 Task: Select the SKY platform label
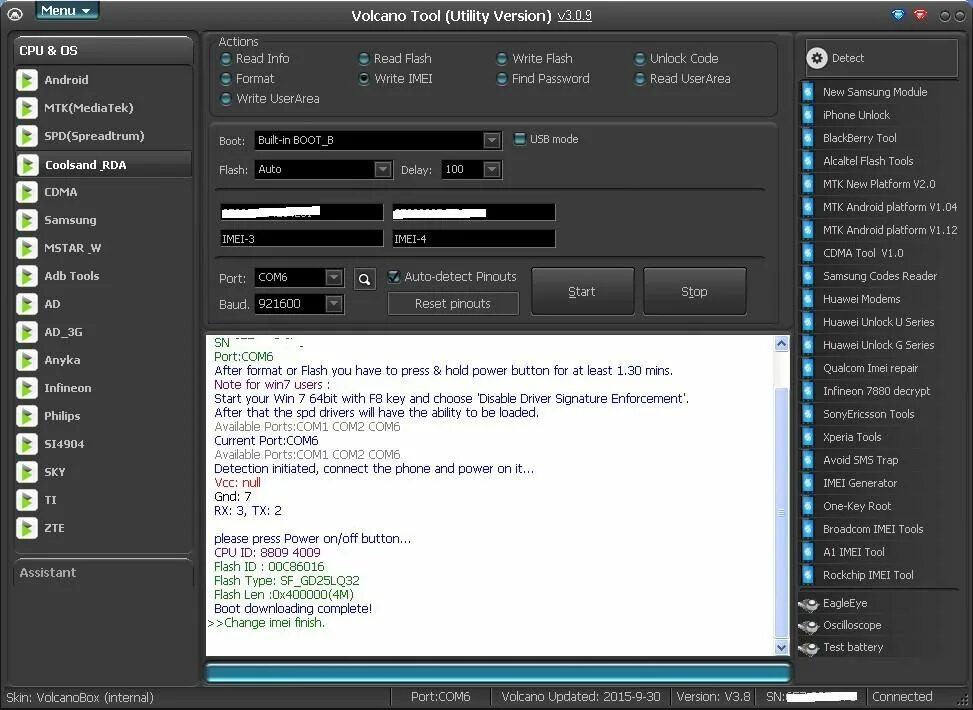pos(55,472)
